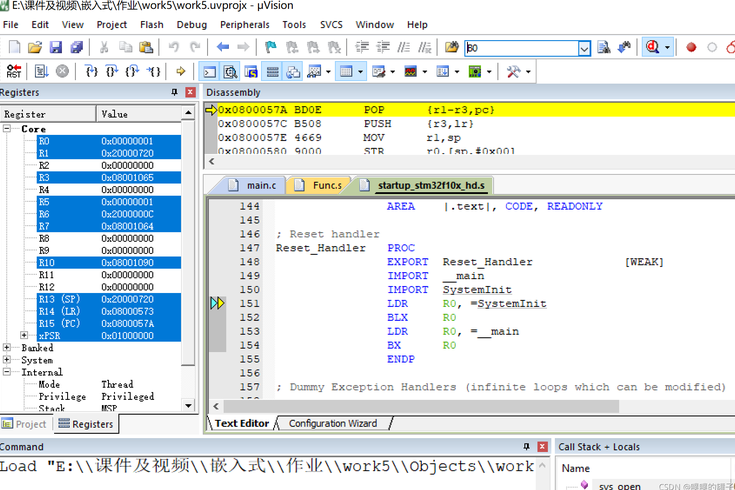
Task: Click the editor horizontal scrollbar thumb
Action: 420,406
